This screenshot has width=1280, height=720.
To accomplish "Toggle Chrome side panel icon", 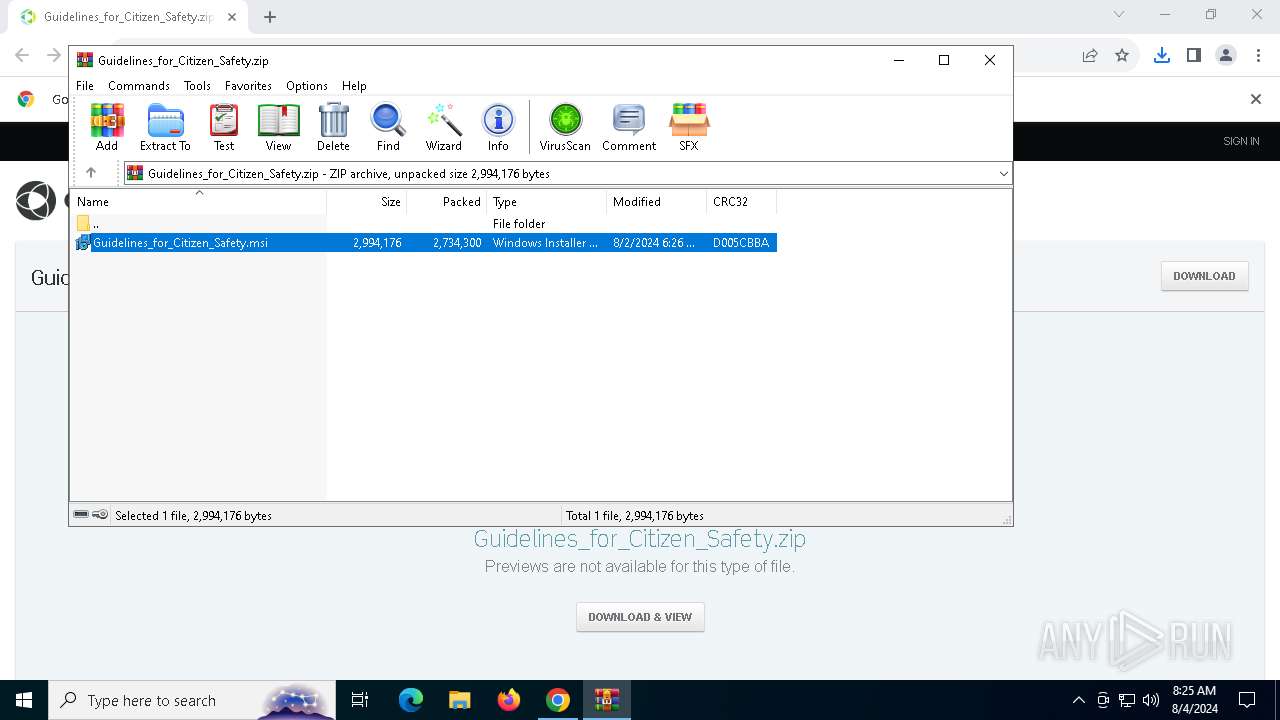I will tap(1193, 55).
